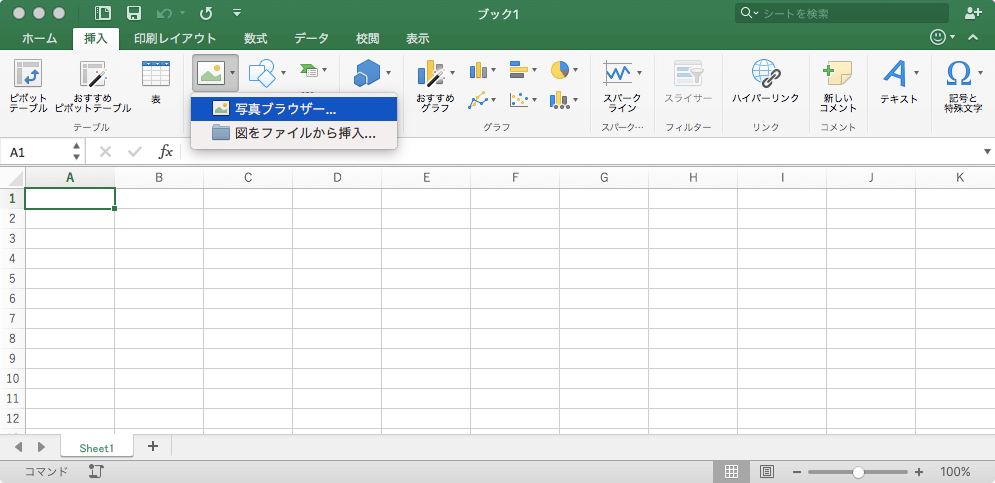Viewport: 995px width, 483px height.
Task: Click the fx insert function button
Action: tap(166, 152)
